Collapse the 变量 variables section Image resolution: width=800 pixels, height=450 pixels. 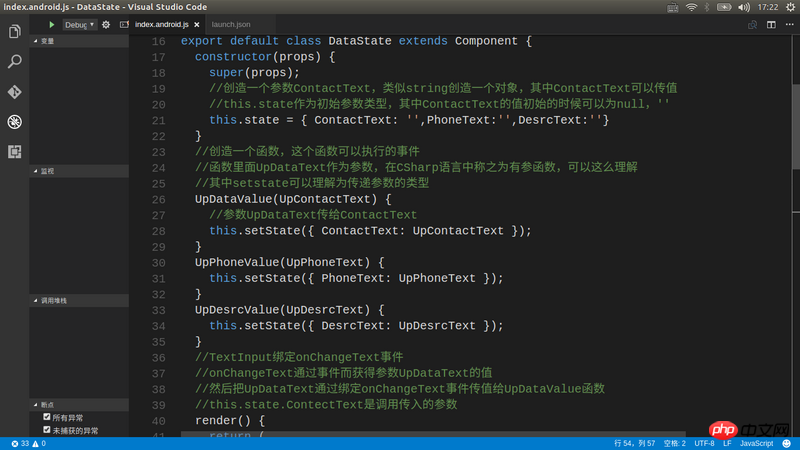click(79, 41)
